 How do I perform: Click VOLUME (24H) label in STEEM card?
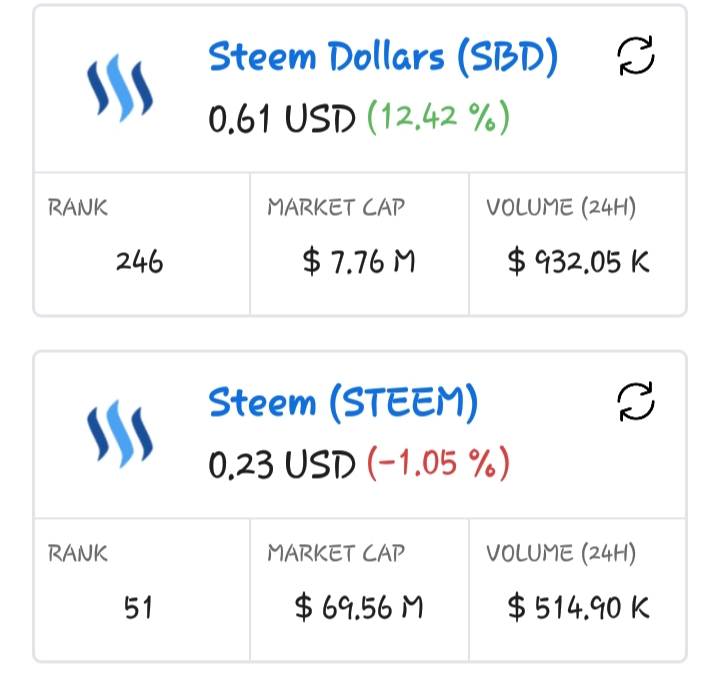tap(561, 553)
